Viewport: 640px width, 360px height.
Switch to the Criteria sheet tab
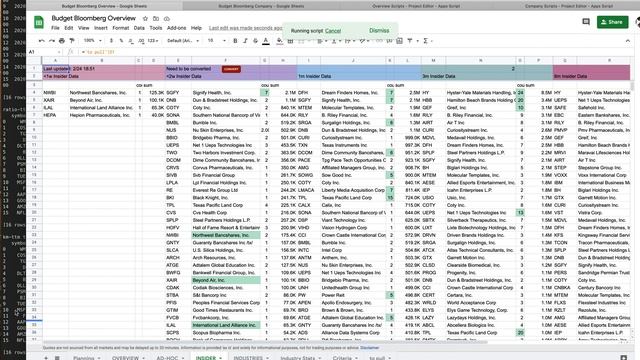tap(342, 358)
